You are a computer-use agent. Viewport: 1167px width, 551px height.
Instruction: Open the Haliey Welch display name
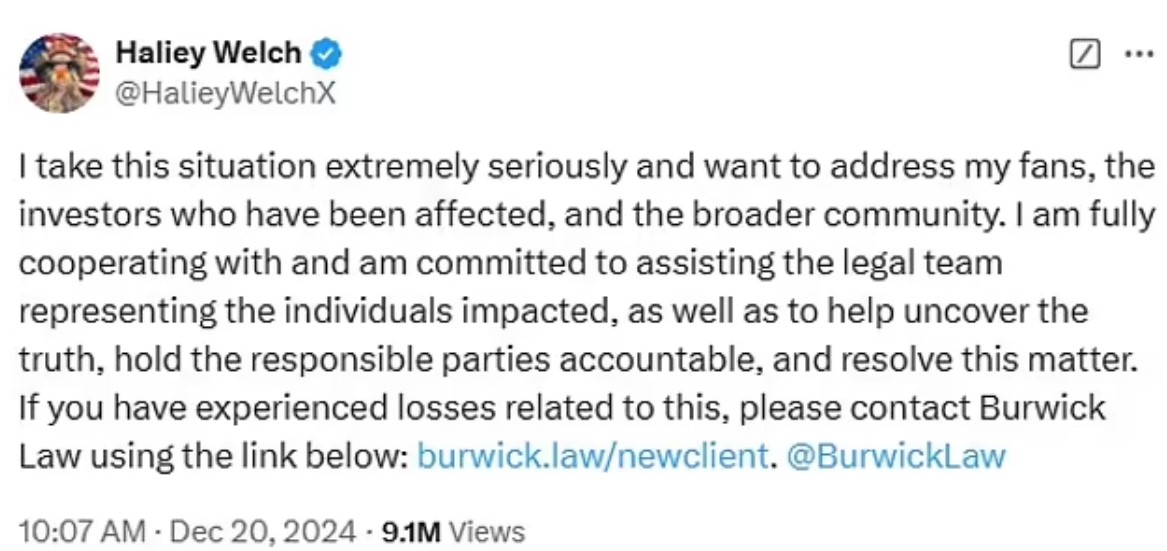(207, 53)
